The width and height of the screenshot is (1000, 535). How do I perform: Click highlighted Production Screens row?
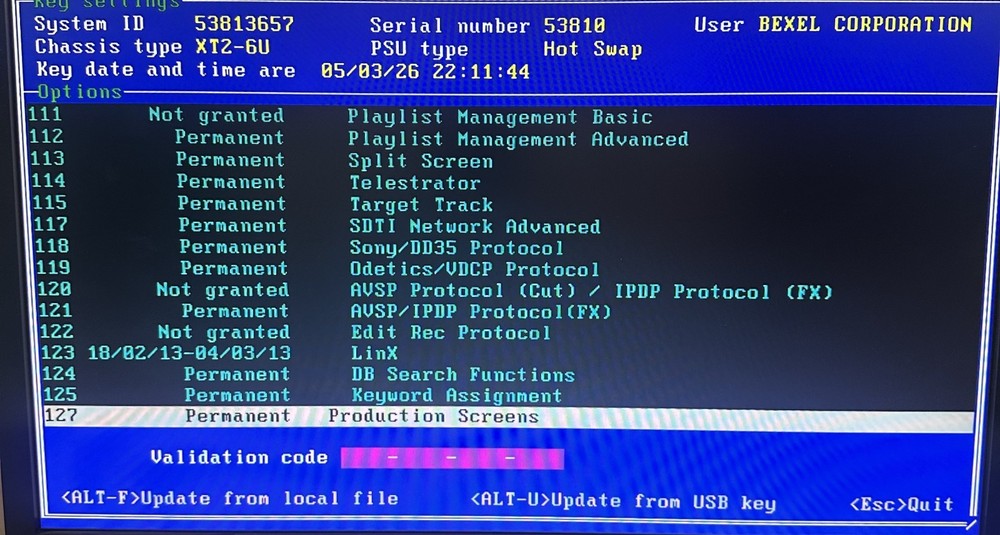click(x=508, y=416)
